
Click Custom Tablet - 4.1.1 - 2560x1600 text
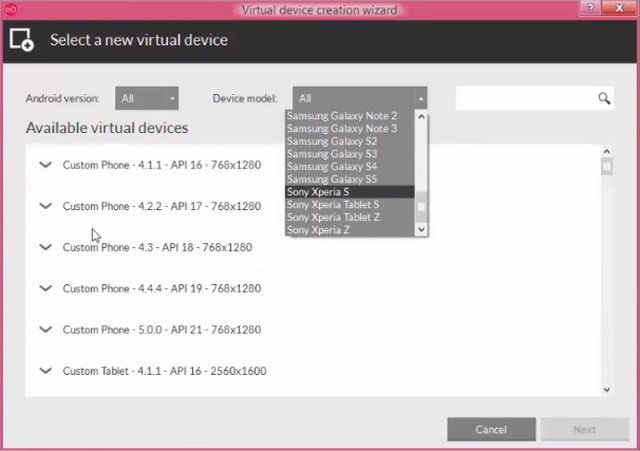pyautogui.click(x=164, y=371)
